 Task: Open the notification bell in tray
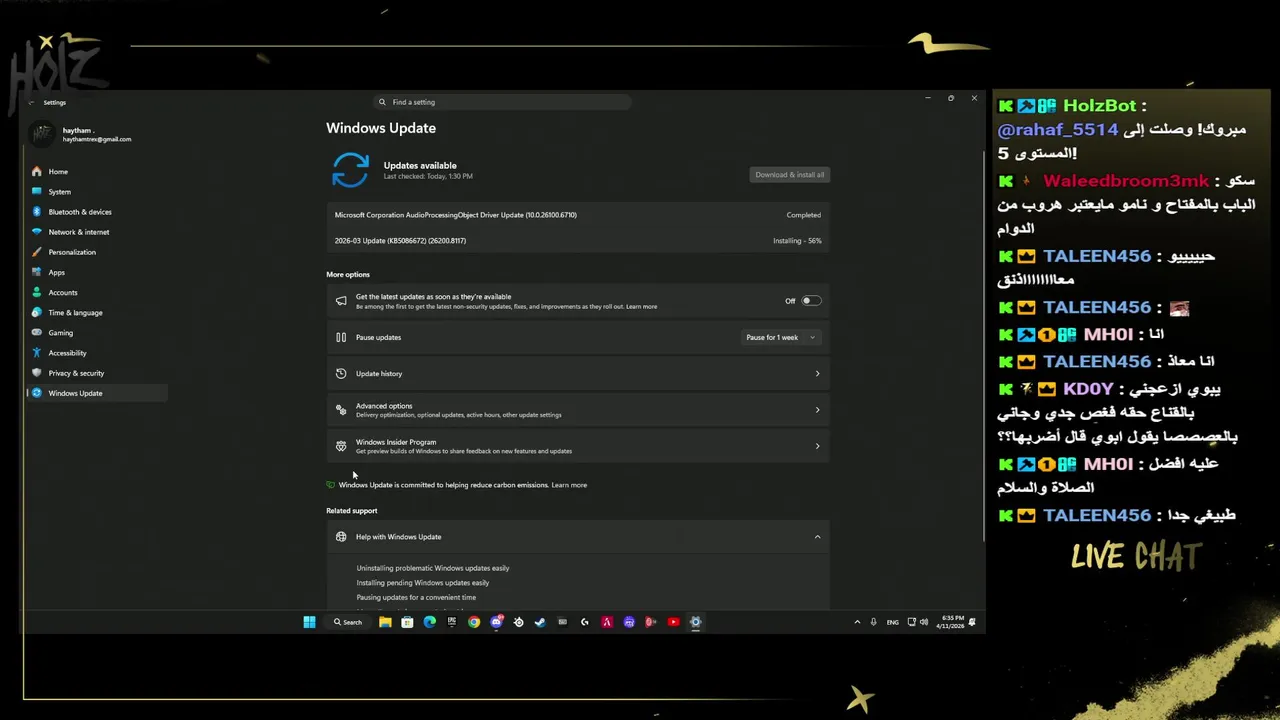pos(972,622)
